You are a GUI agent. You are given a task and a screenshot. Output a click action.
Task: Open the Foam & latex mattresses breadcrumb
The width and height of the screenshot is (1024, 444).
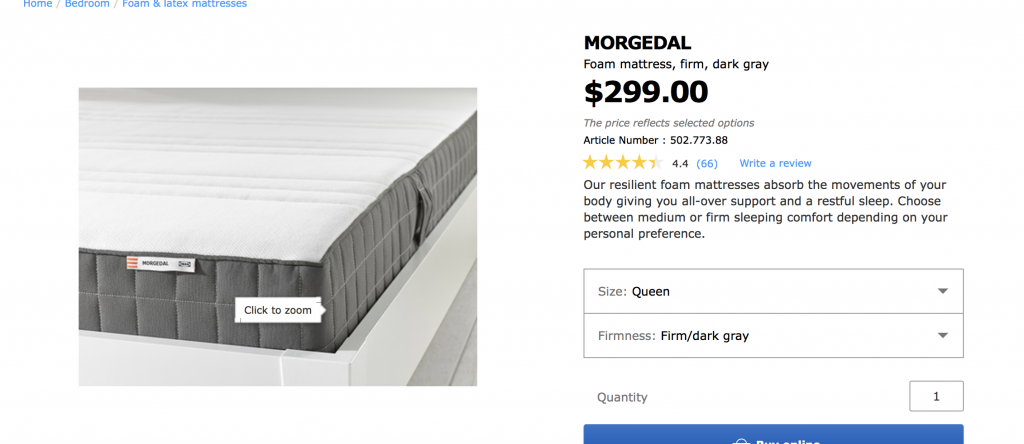click(x=184, y=4)
